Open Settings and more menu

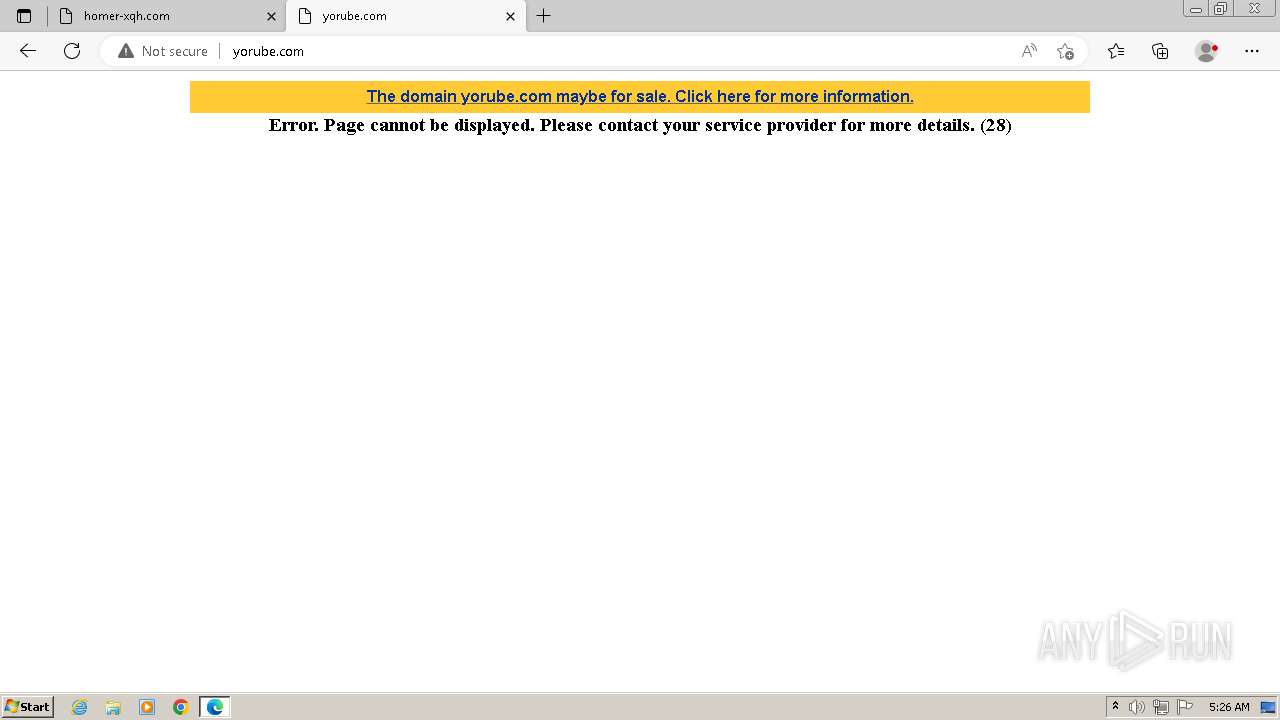1252,51
